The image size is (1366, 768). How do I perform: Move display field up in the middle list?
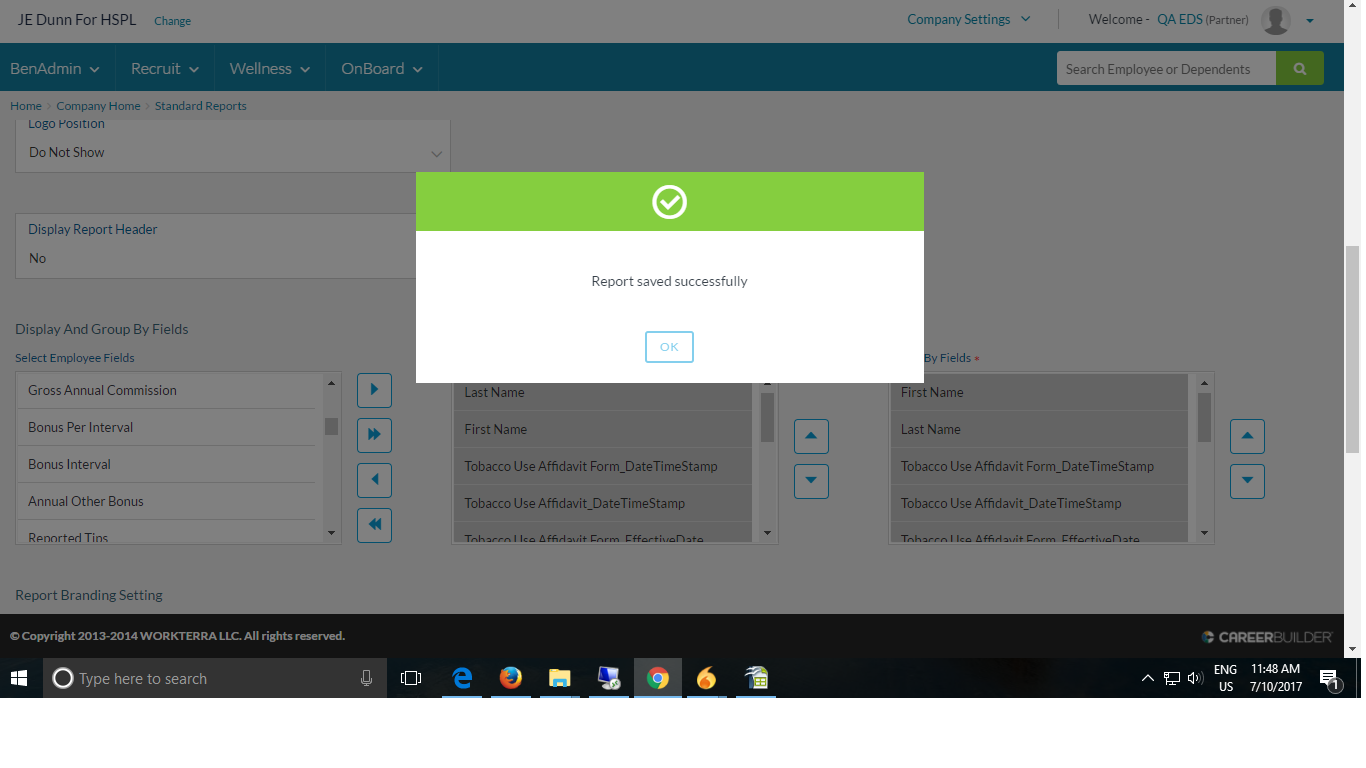coord(810,436)
